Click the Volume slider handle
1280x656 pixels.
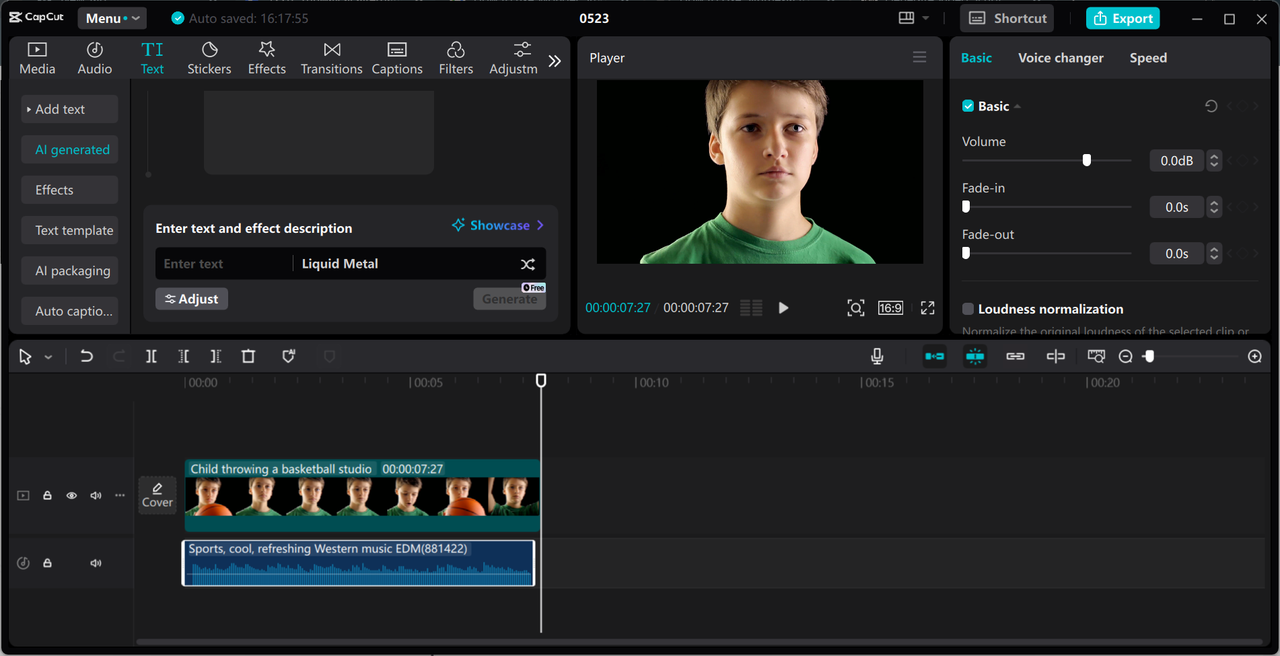click(x=1087, y=160)
